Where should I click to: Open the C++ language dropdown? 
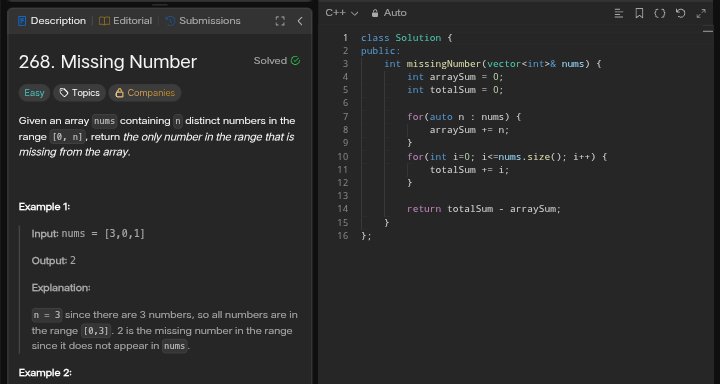point(341,13)
